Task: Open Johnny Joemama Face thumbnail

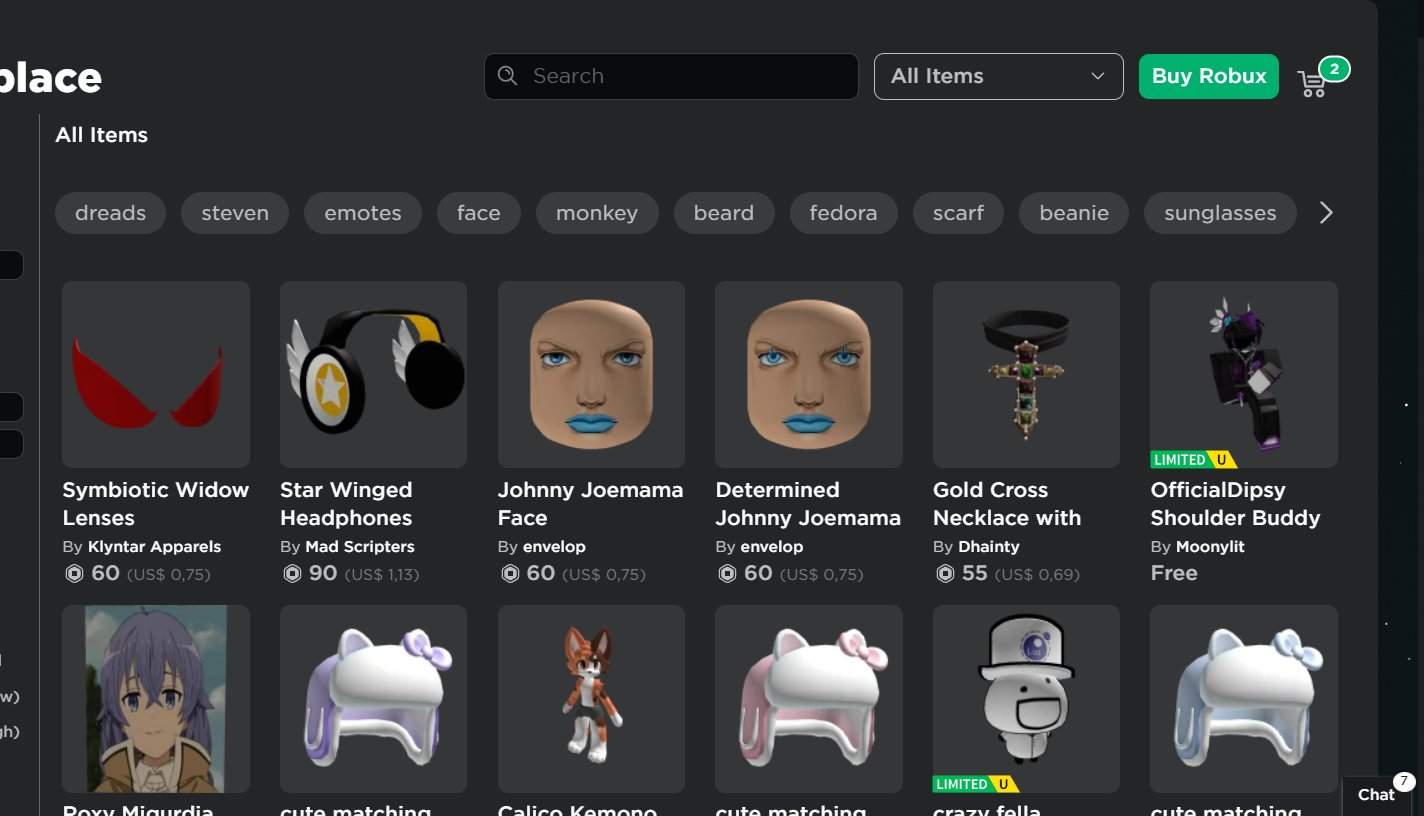Action: [x=591, y=374]
